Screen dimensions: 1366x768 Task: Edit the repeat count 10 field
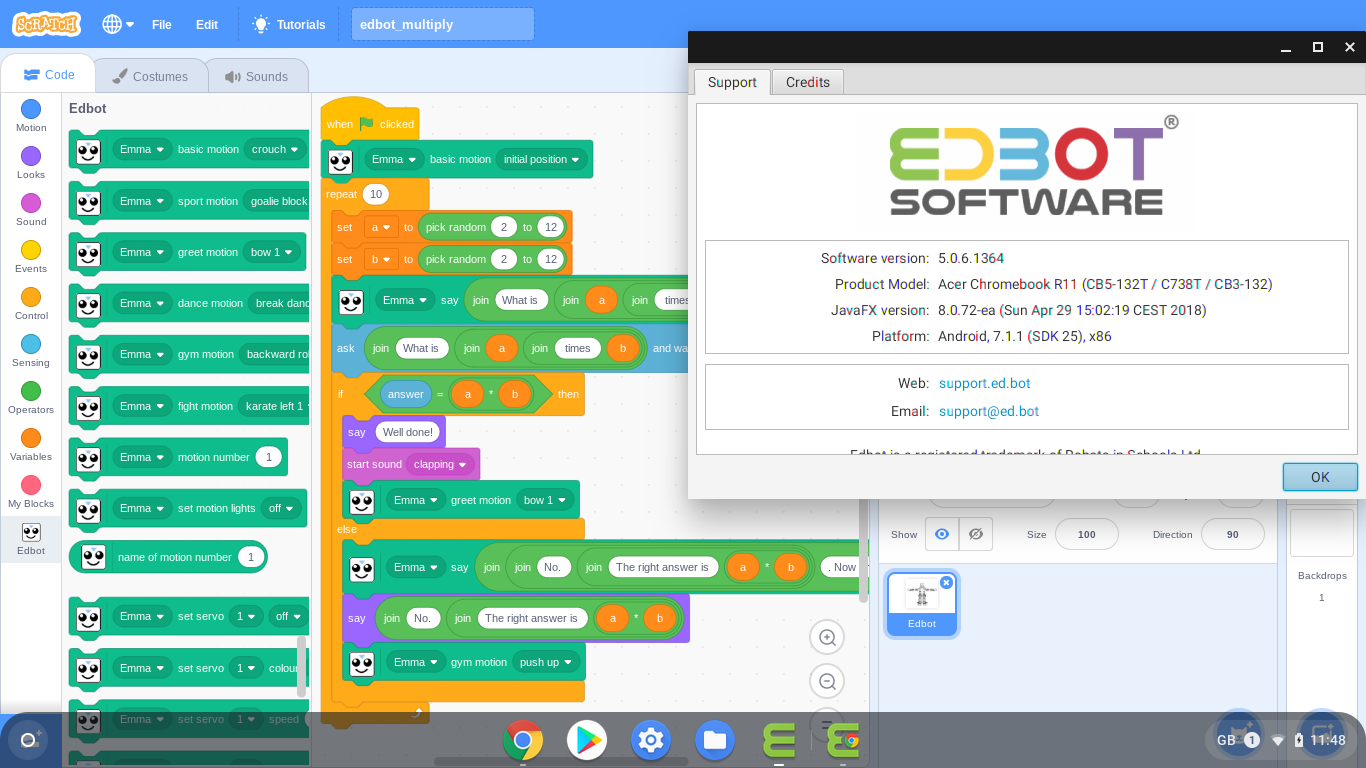376,194
